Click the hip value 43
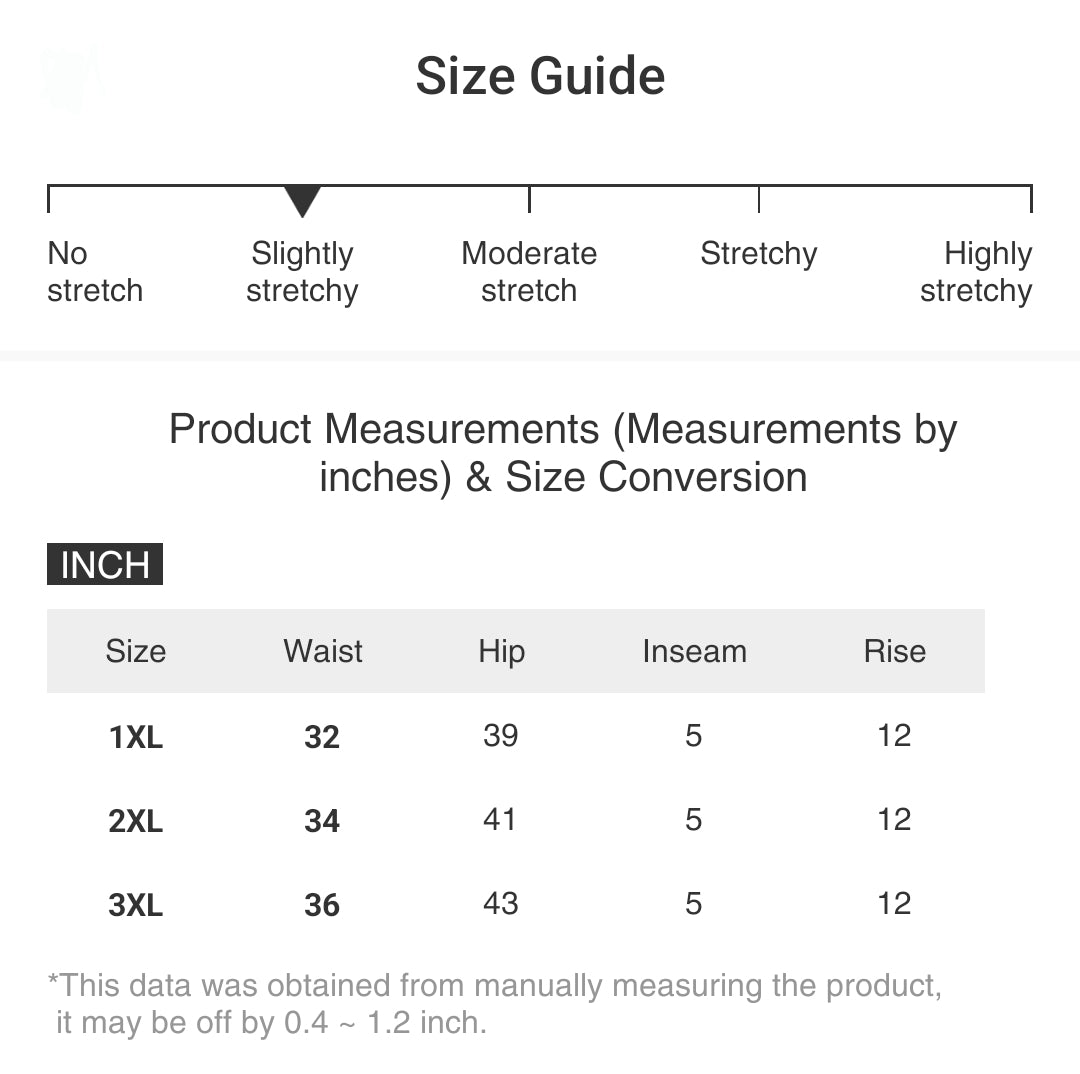 [x=500, y=904]
